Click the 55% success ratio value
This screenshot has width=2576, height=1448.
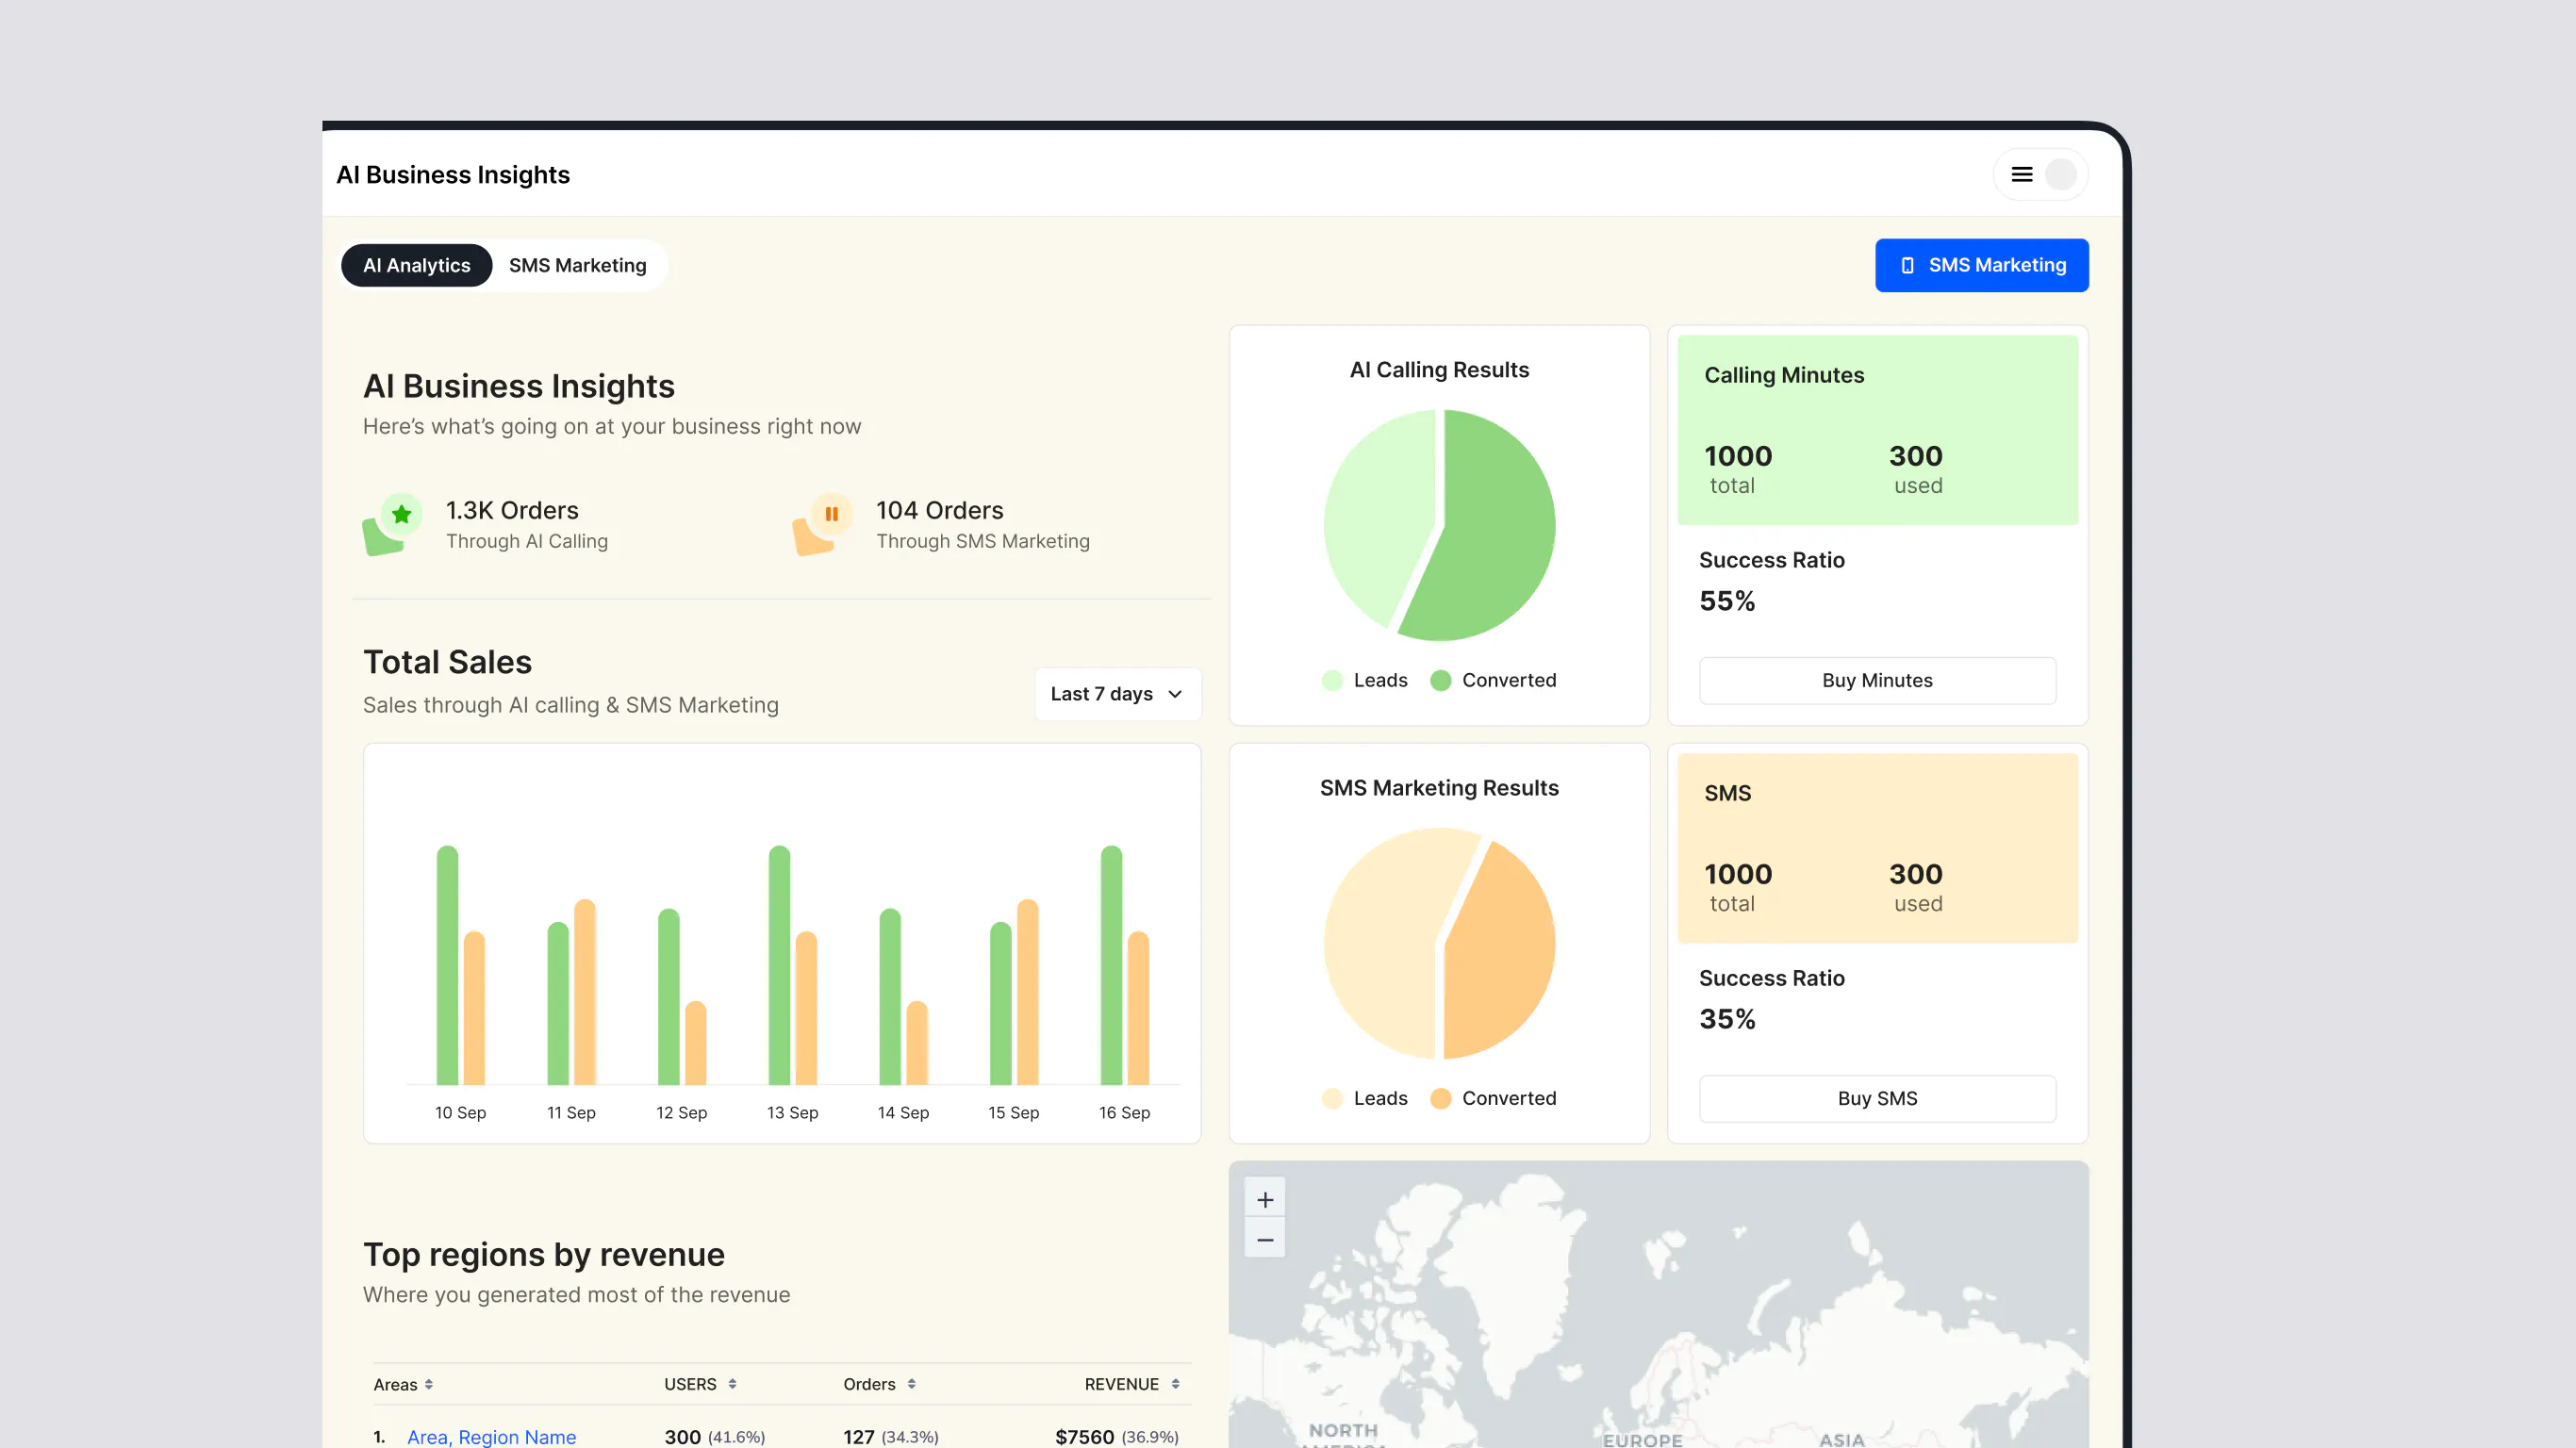[x=1727, y=601]
